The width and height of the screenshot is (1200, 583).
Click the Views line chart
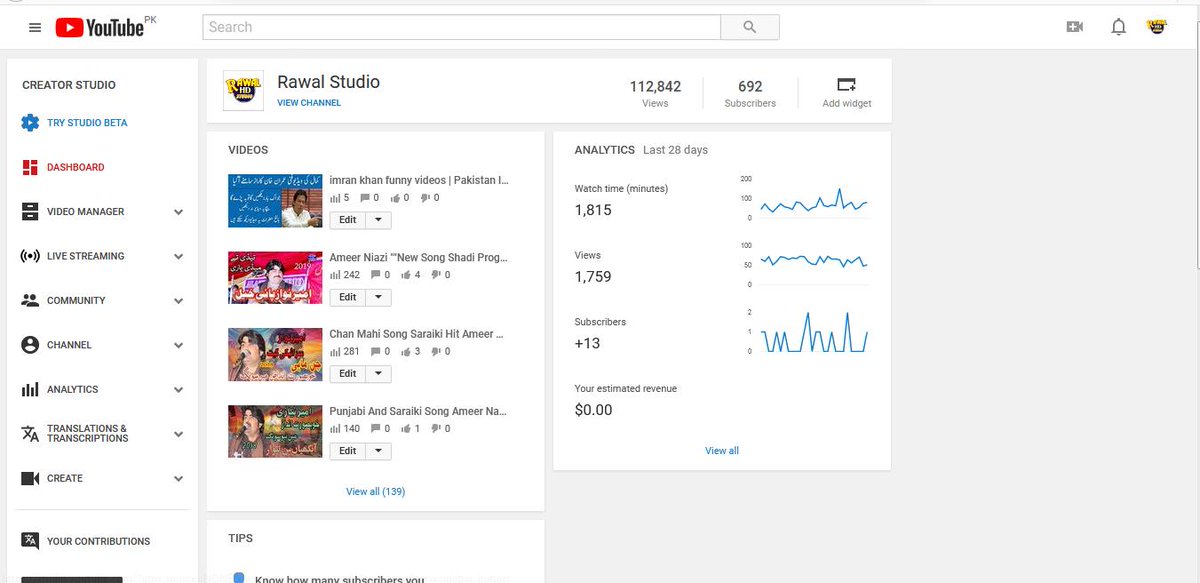pyautogui.click(x=813, y=262)
